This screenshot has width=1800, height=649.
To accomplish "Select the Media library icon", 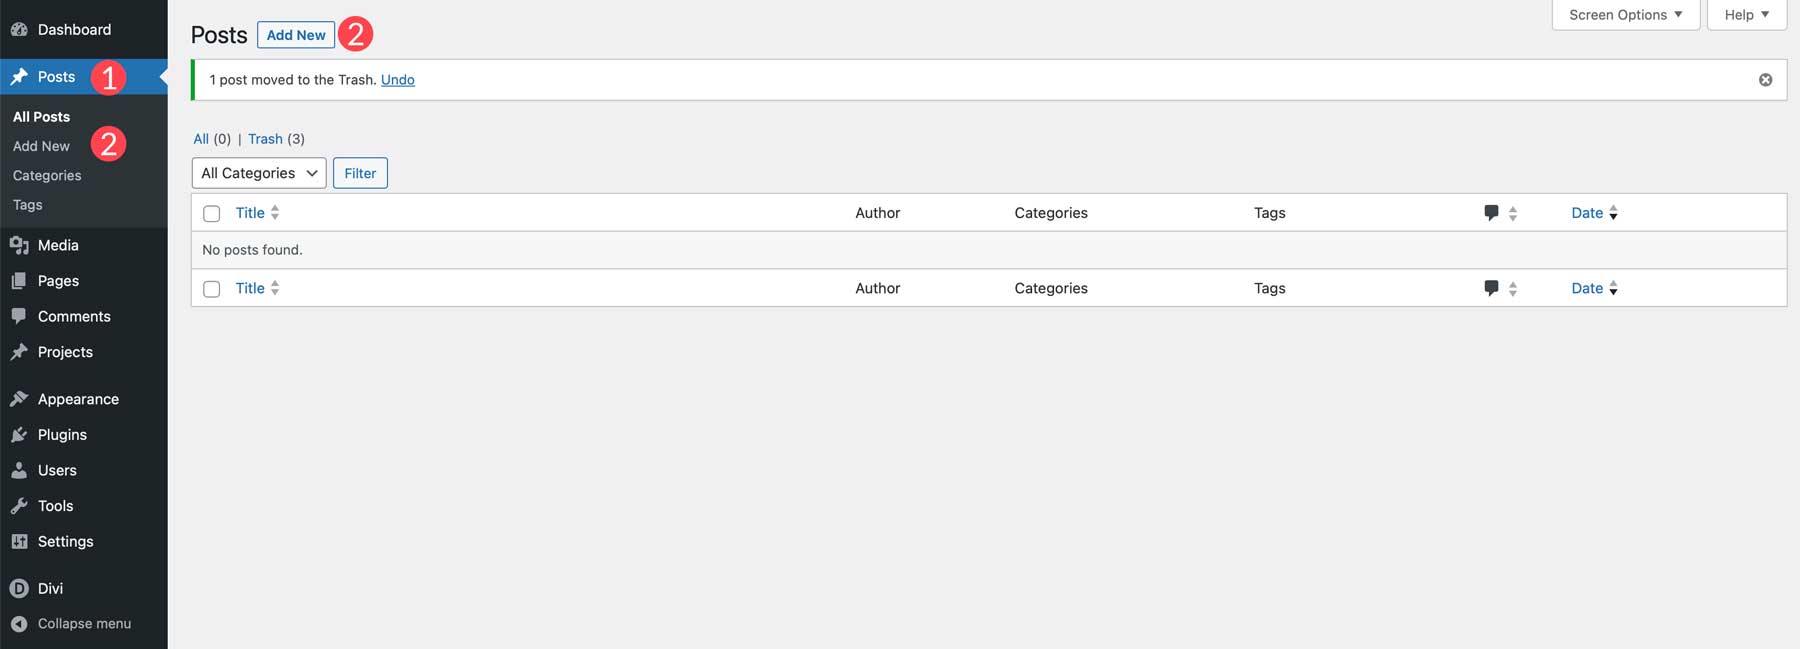I will pos(19,244).
